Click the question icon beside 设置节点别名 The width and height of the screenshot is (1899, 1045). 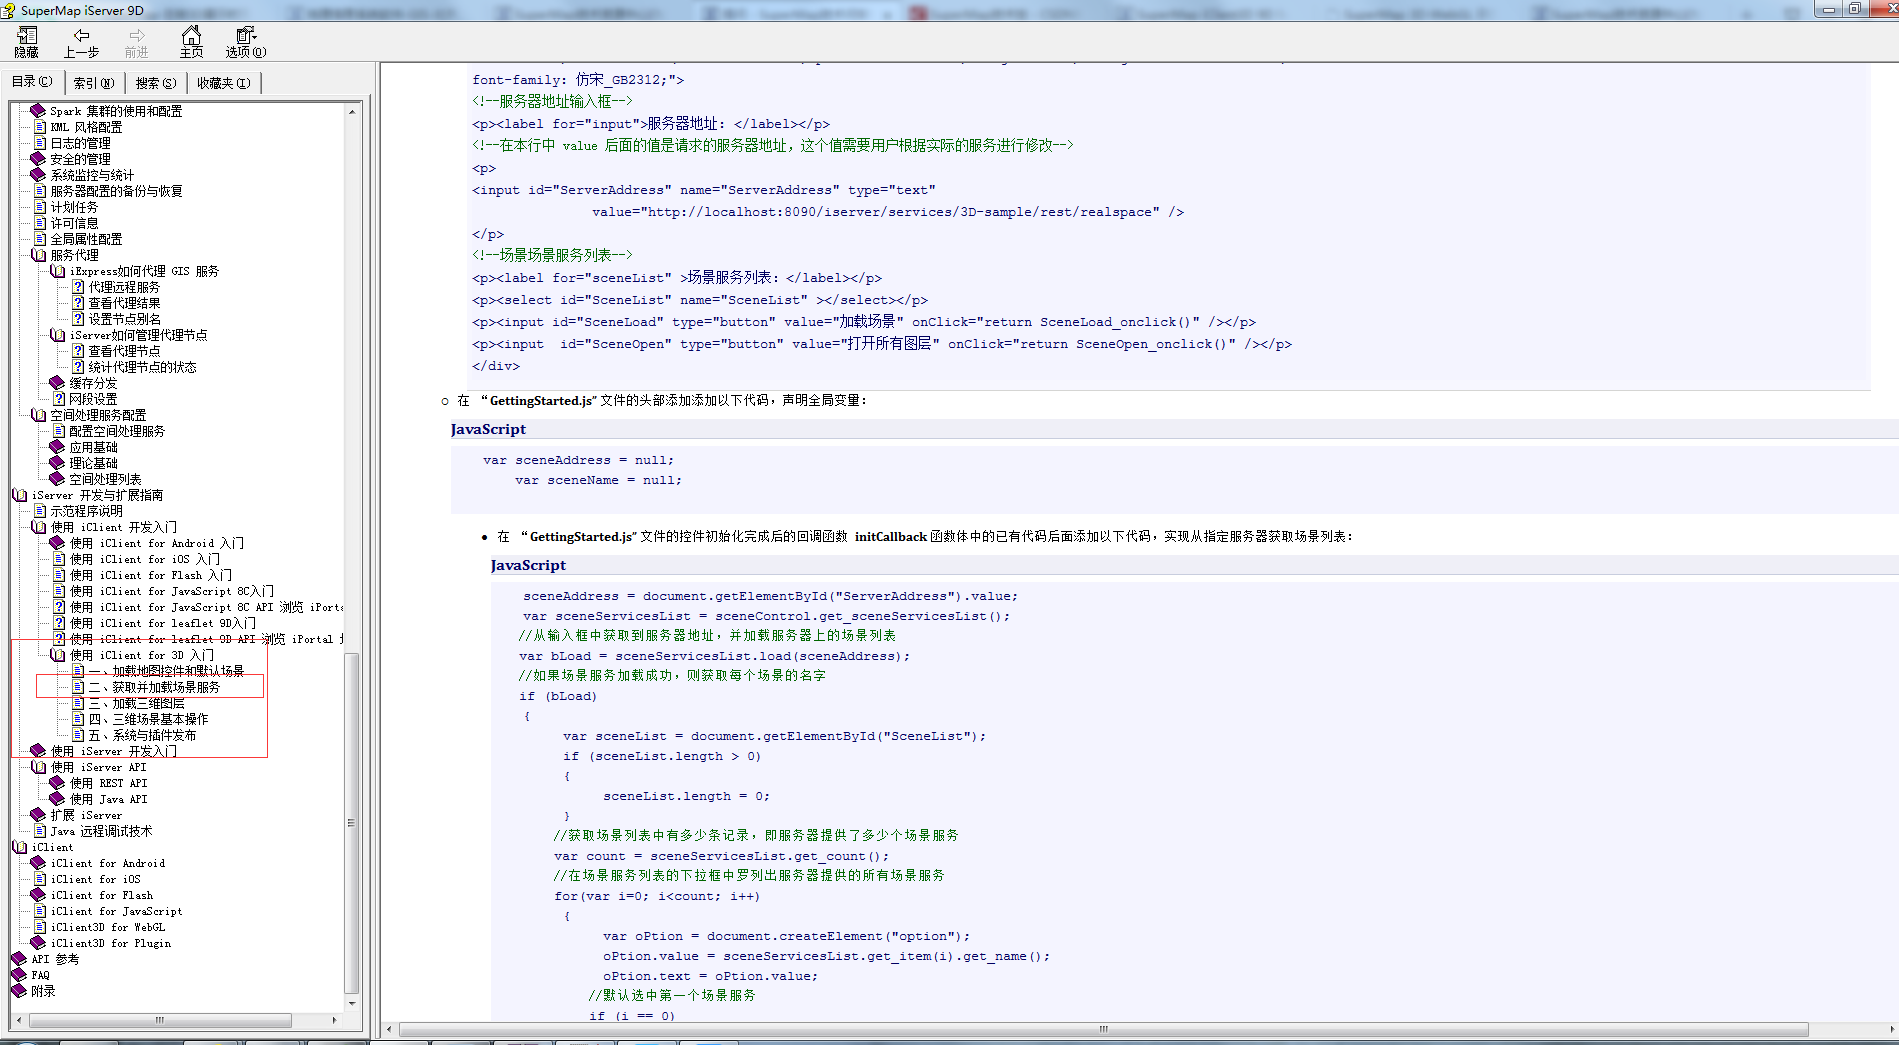[x=78, y=319]
